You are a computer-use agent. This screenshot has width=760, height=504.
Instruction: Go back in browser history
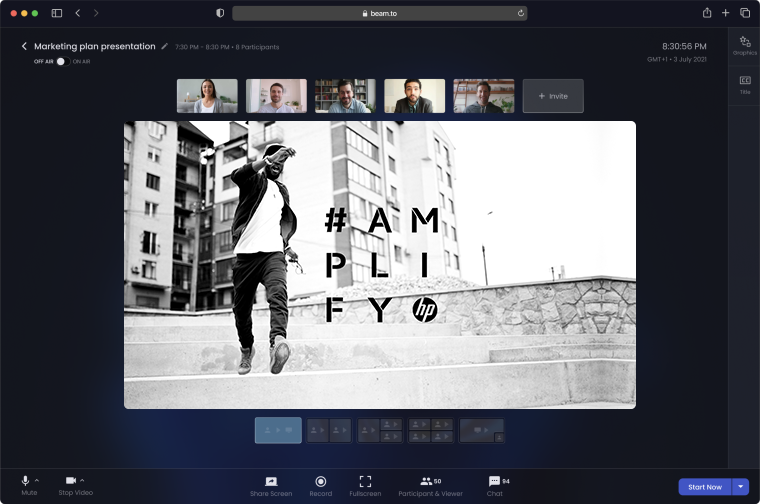pyautogui.click(x=78, y=13)
